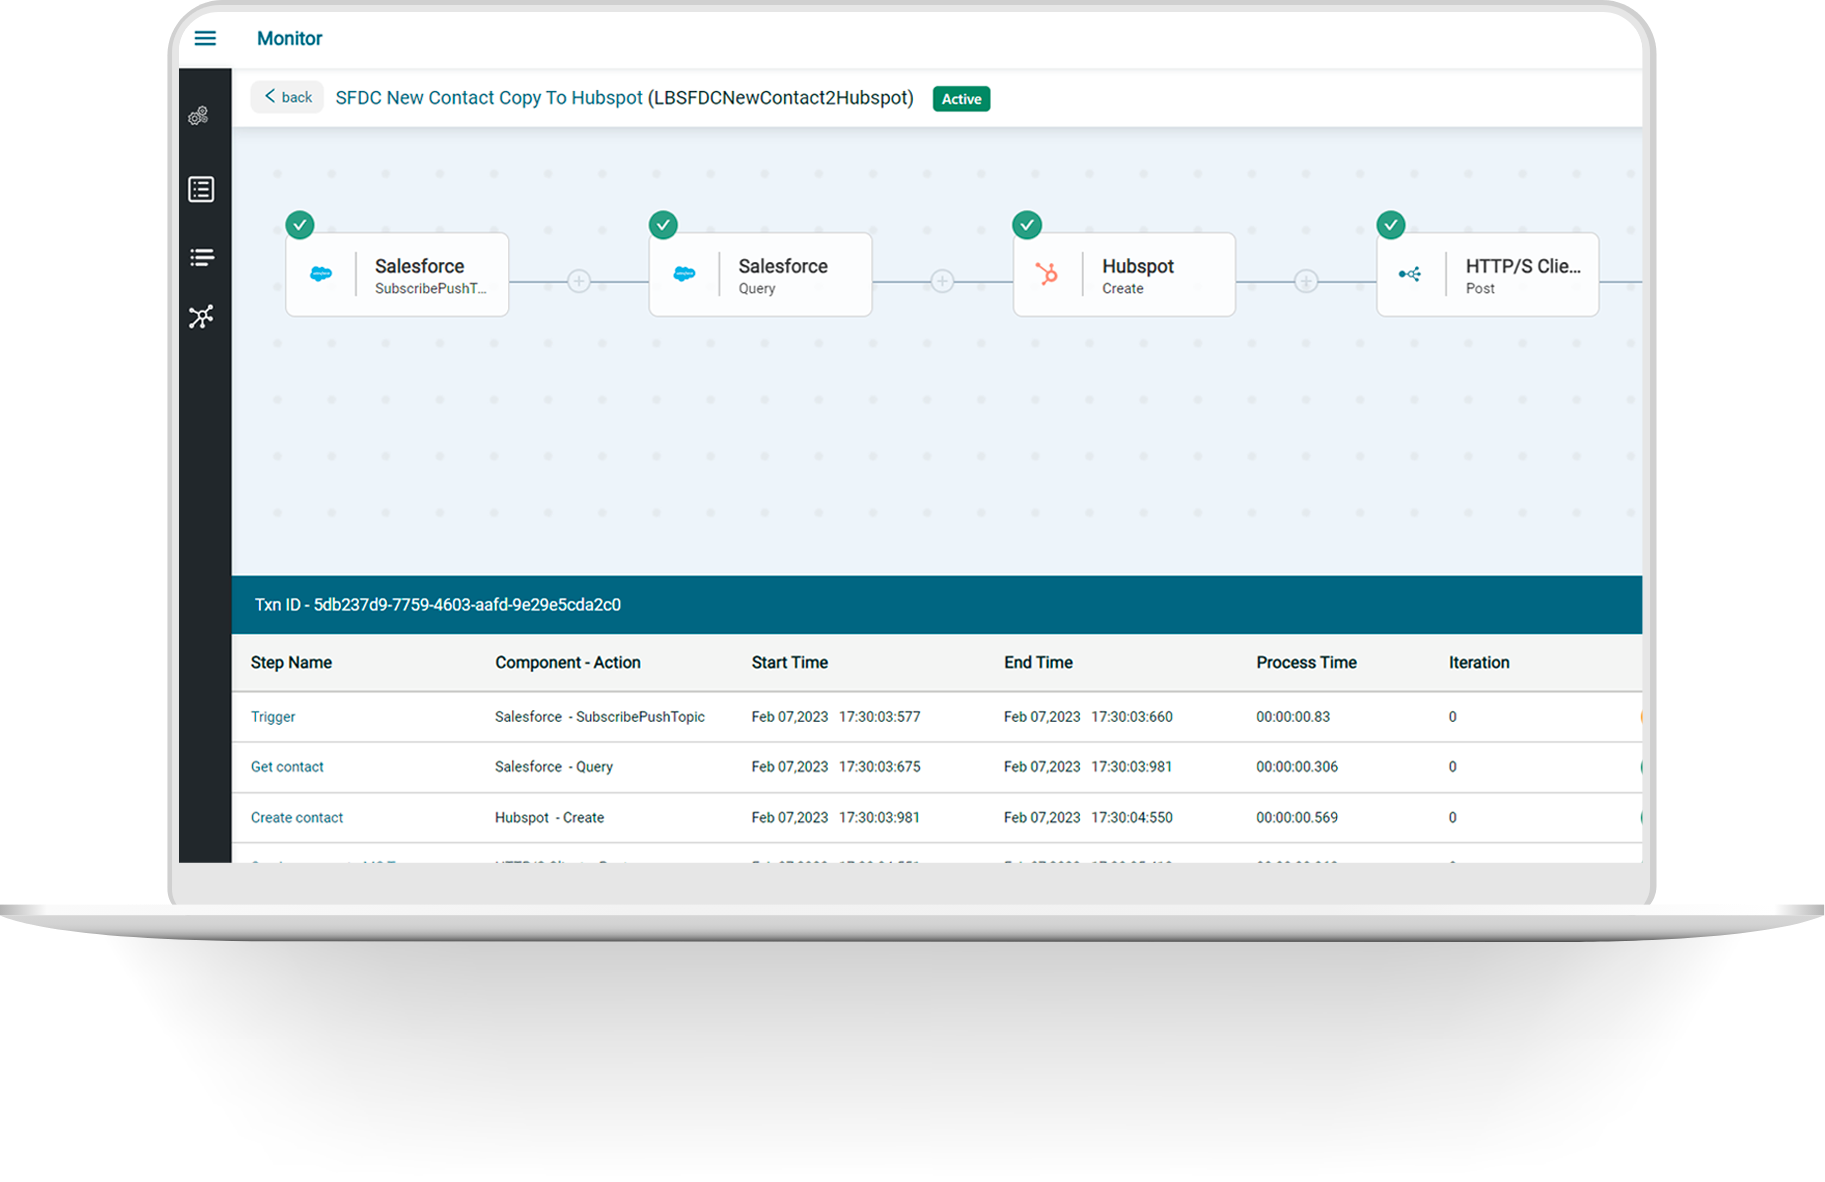Click the Hubspot logo icon in Create node
The height and width of the screenshot is (1182, 1825).
tap(1047, 274)
